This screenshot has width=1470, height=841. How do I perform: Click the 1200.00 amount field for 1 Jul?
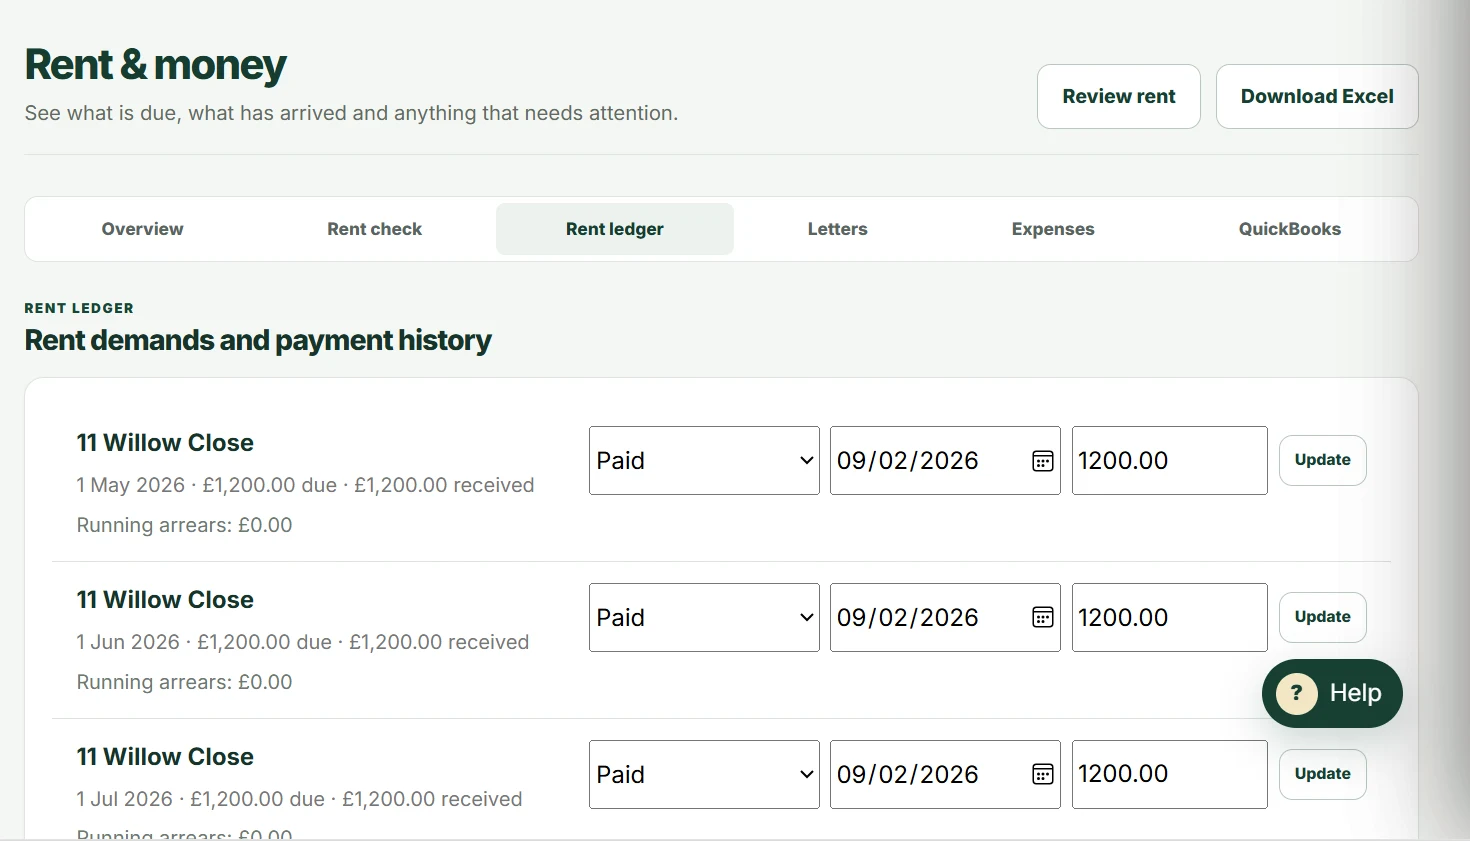pyautogui.click(x=1169, y=775)
